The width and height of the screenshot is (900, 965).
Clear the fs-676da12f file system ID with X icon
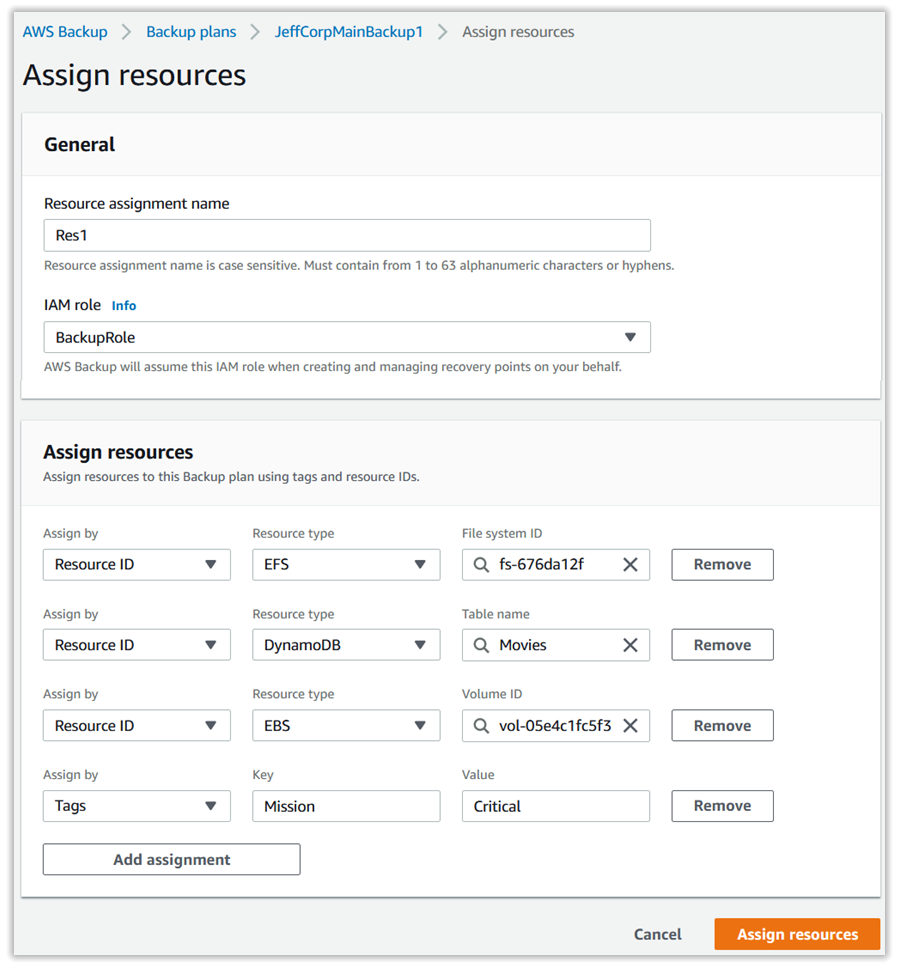pyautogui.click(x=630, y=564)
